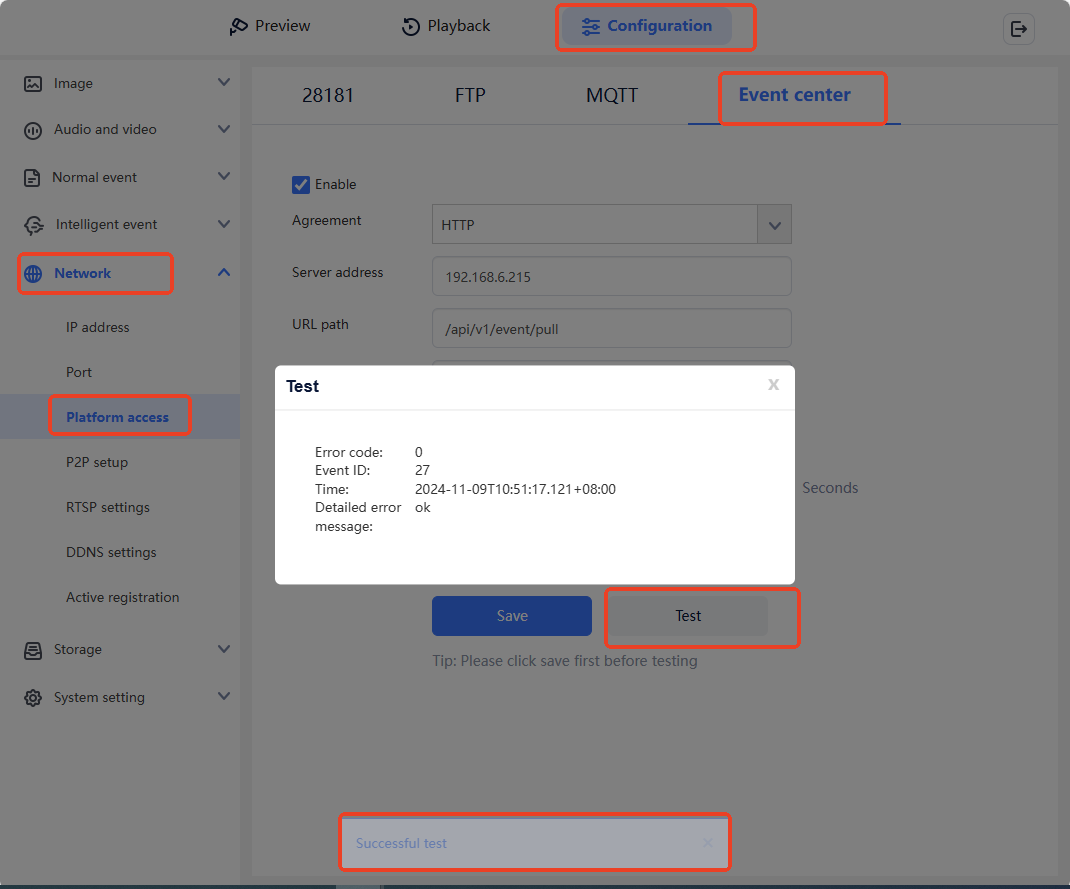1070x889 pixels.
Task: Collapse the Network section chevron
Action: 224,273
